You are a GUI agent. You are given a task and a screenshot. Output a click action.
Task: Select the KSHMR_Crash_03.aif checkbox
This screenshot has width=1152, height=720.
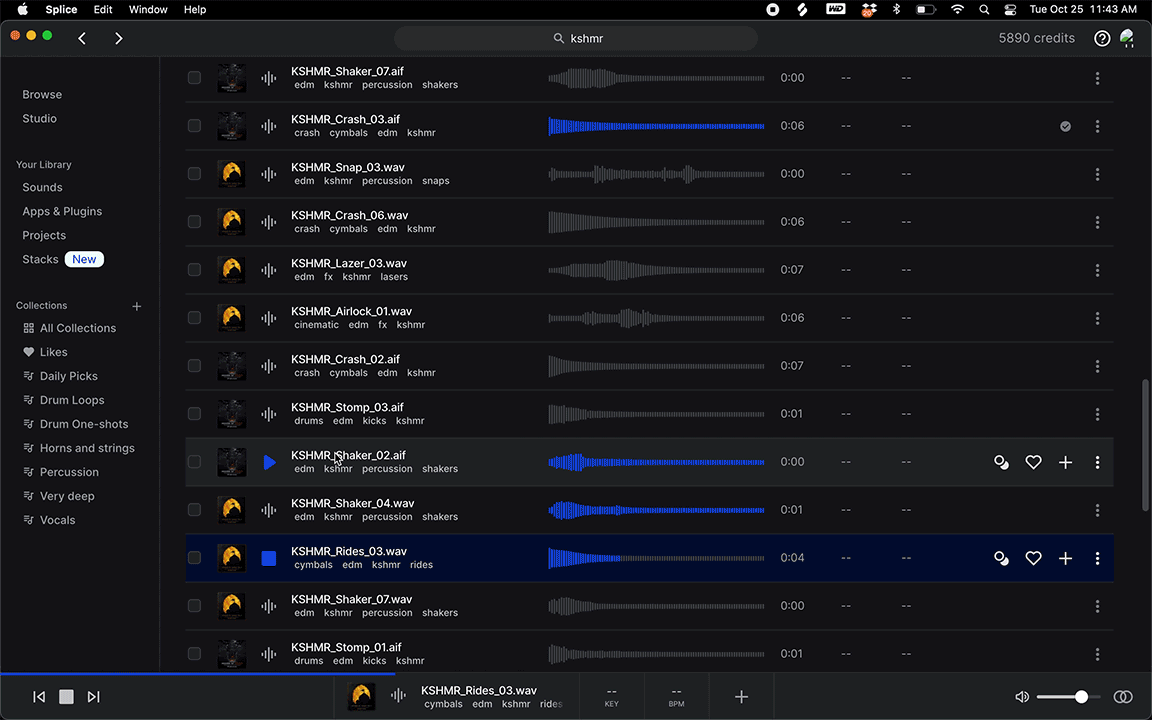point(194,126)
